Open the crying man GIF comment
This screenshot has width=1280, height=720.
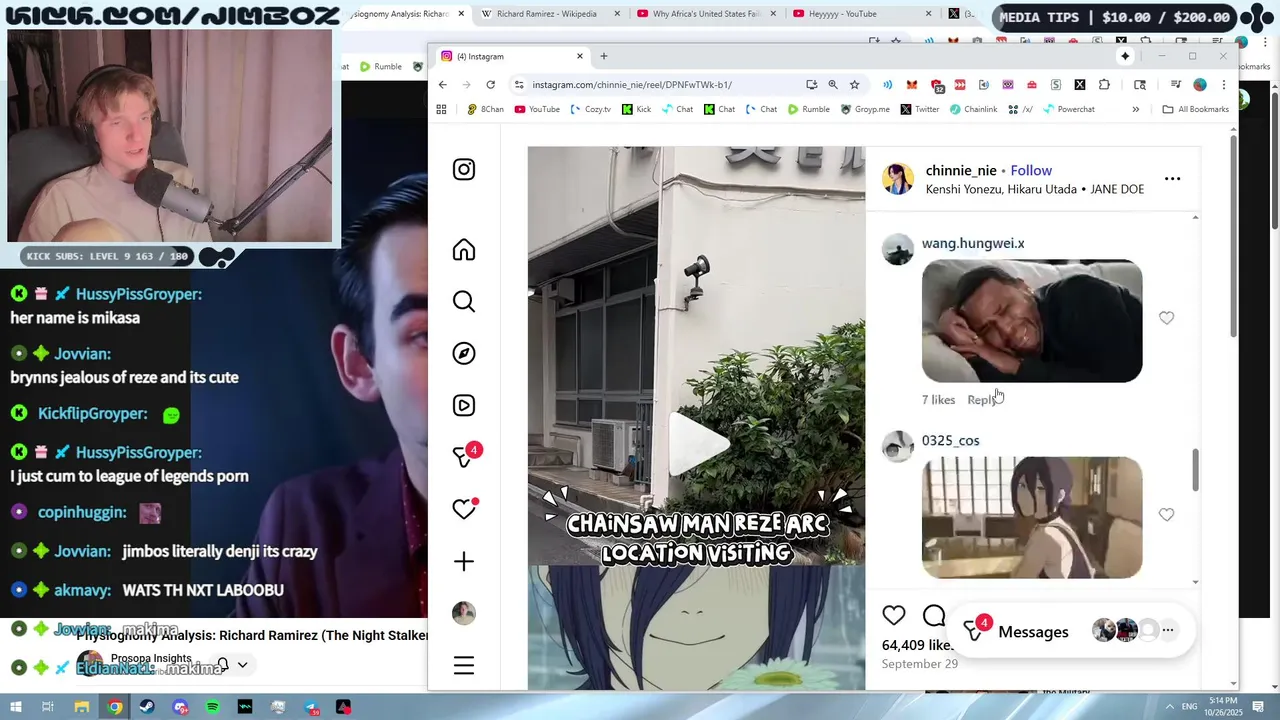1032,321
